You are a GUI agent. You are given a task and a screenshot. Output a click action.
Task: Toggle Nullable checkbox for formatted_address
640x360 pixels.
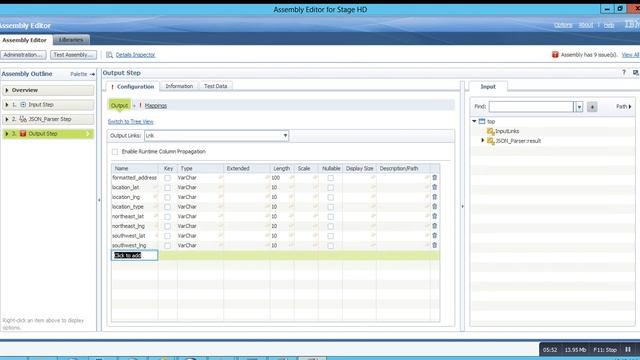[331, 178]
